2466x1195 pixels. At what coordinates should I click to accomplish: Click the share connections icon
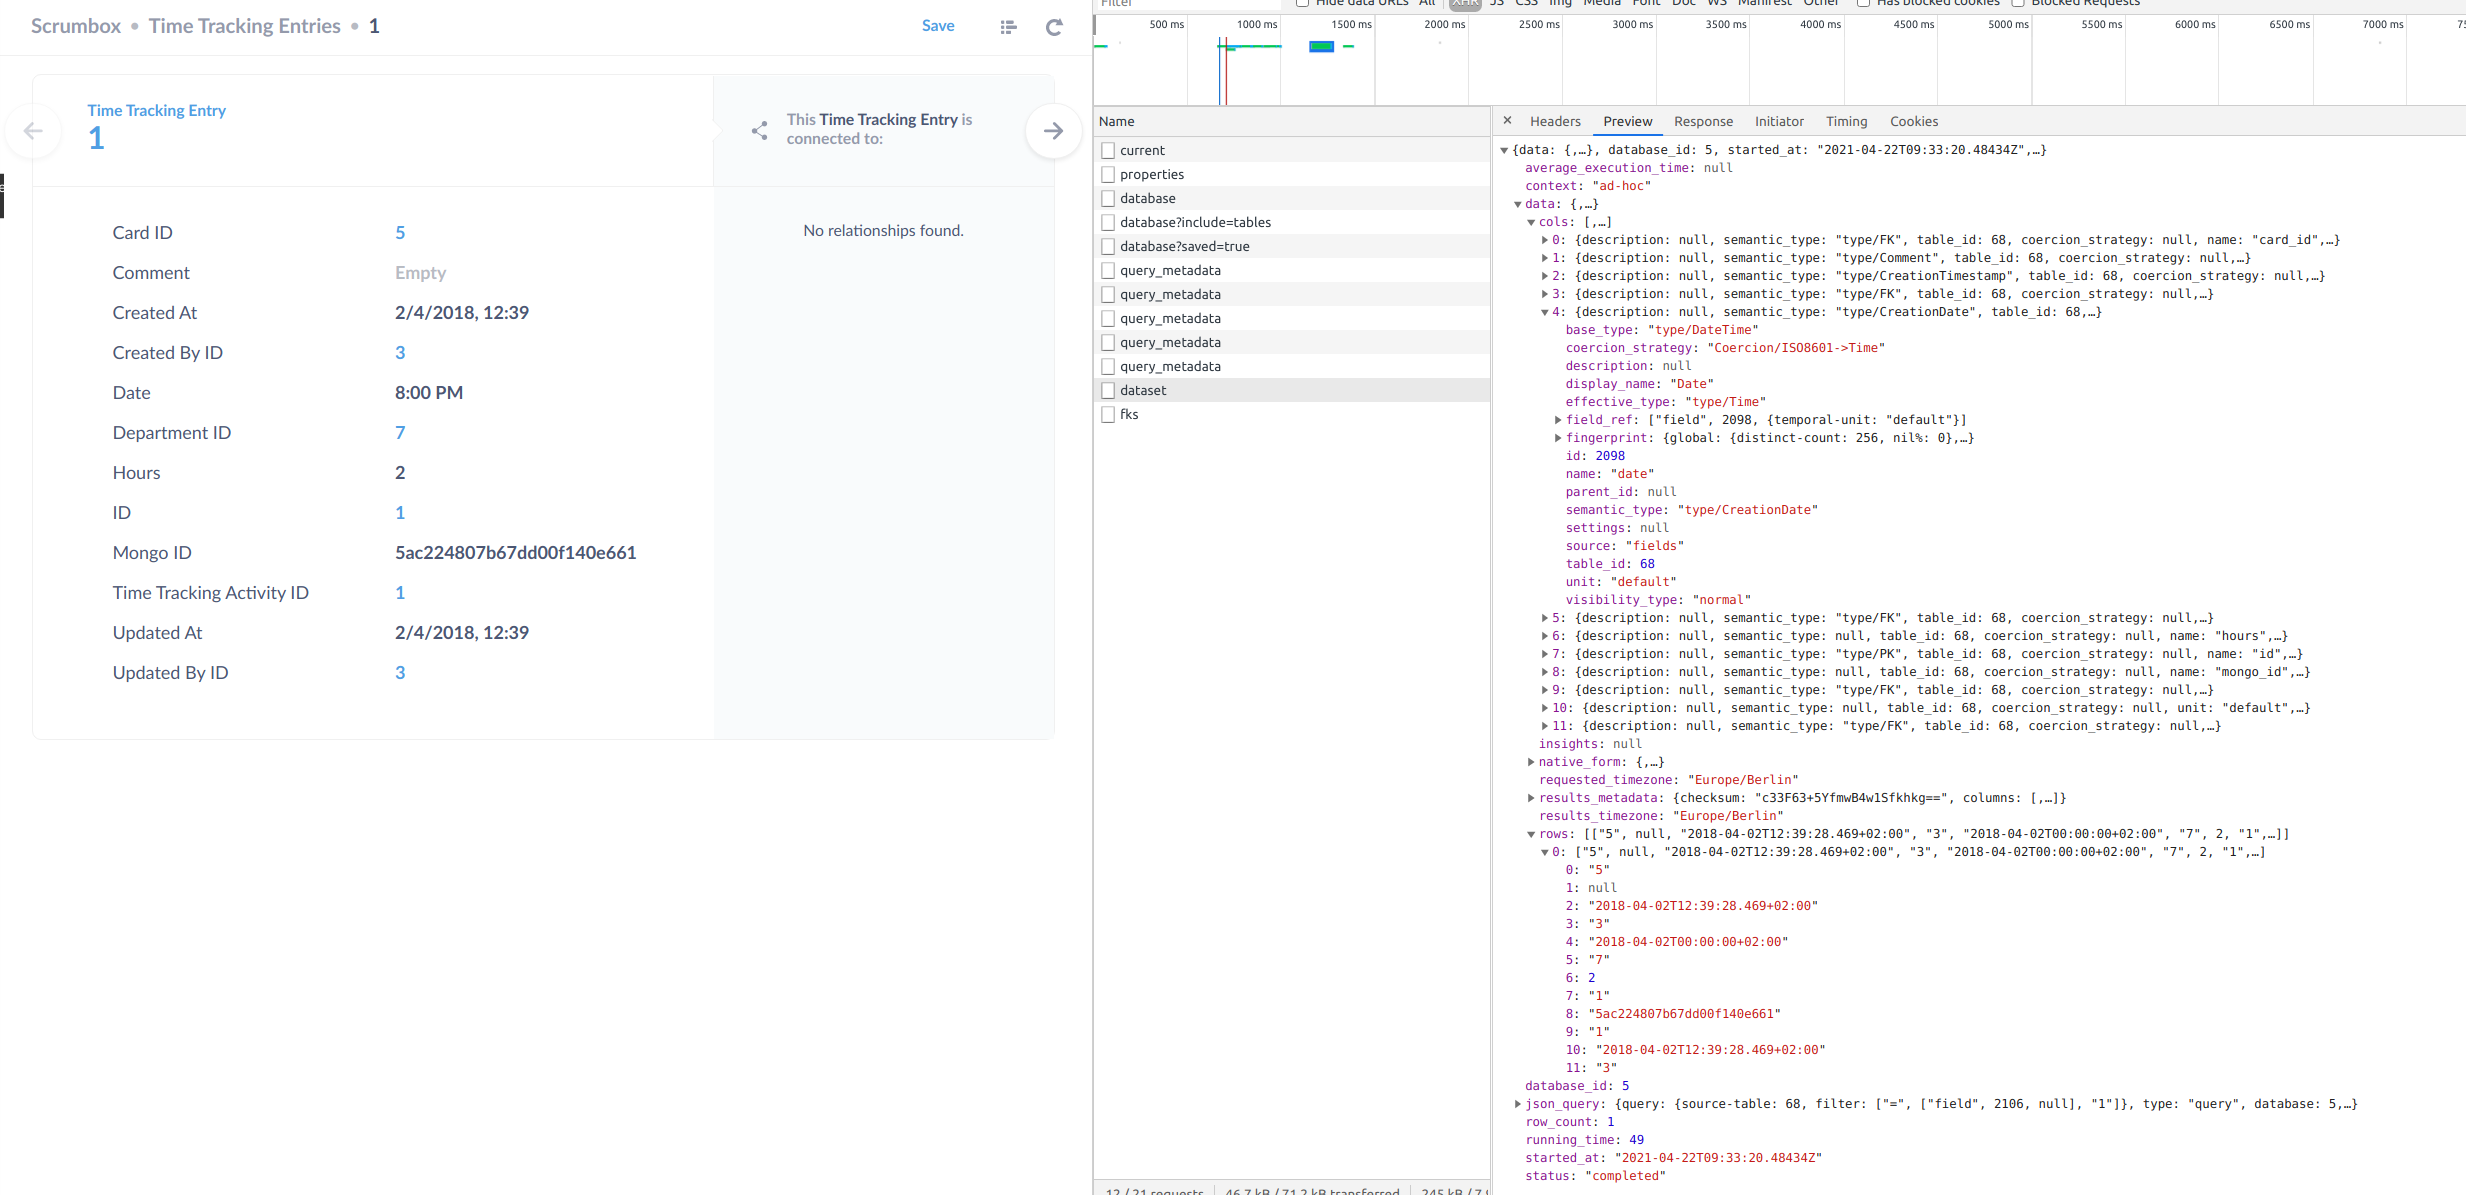760,130
